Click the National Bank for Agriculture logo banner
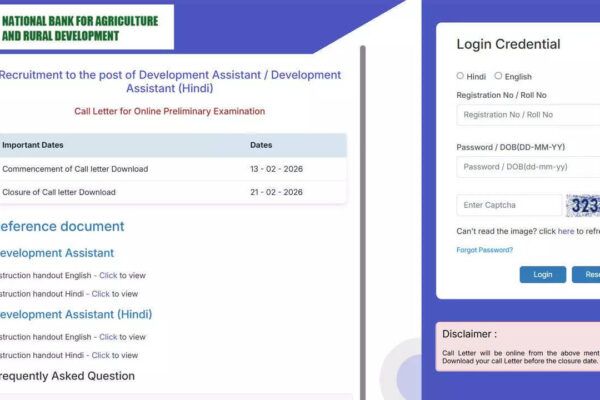The width and height of the screenshot is (600, 400). (x=87, y=28)
